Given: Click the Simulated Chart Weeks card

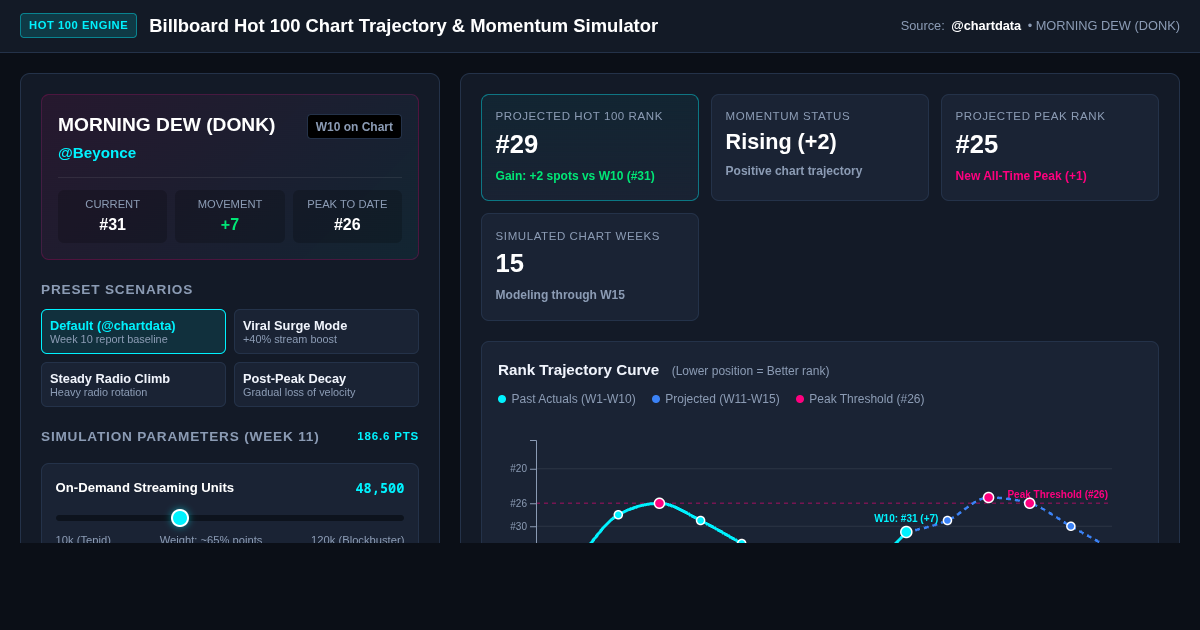Looking at the screenshot, I should point(590,267).
